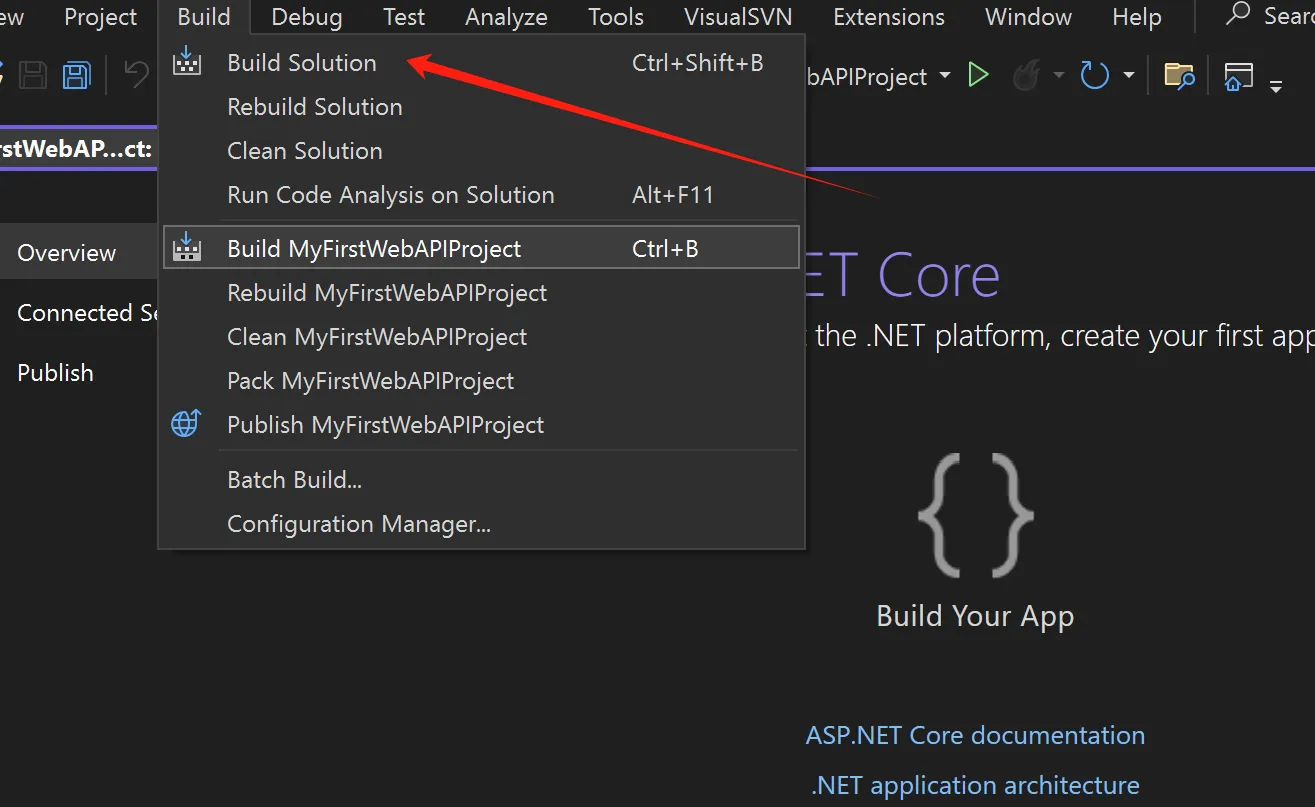Open the Build menu in menu bar

tap(204, 17)
